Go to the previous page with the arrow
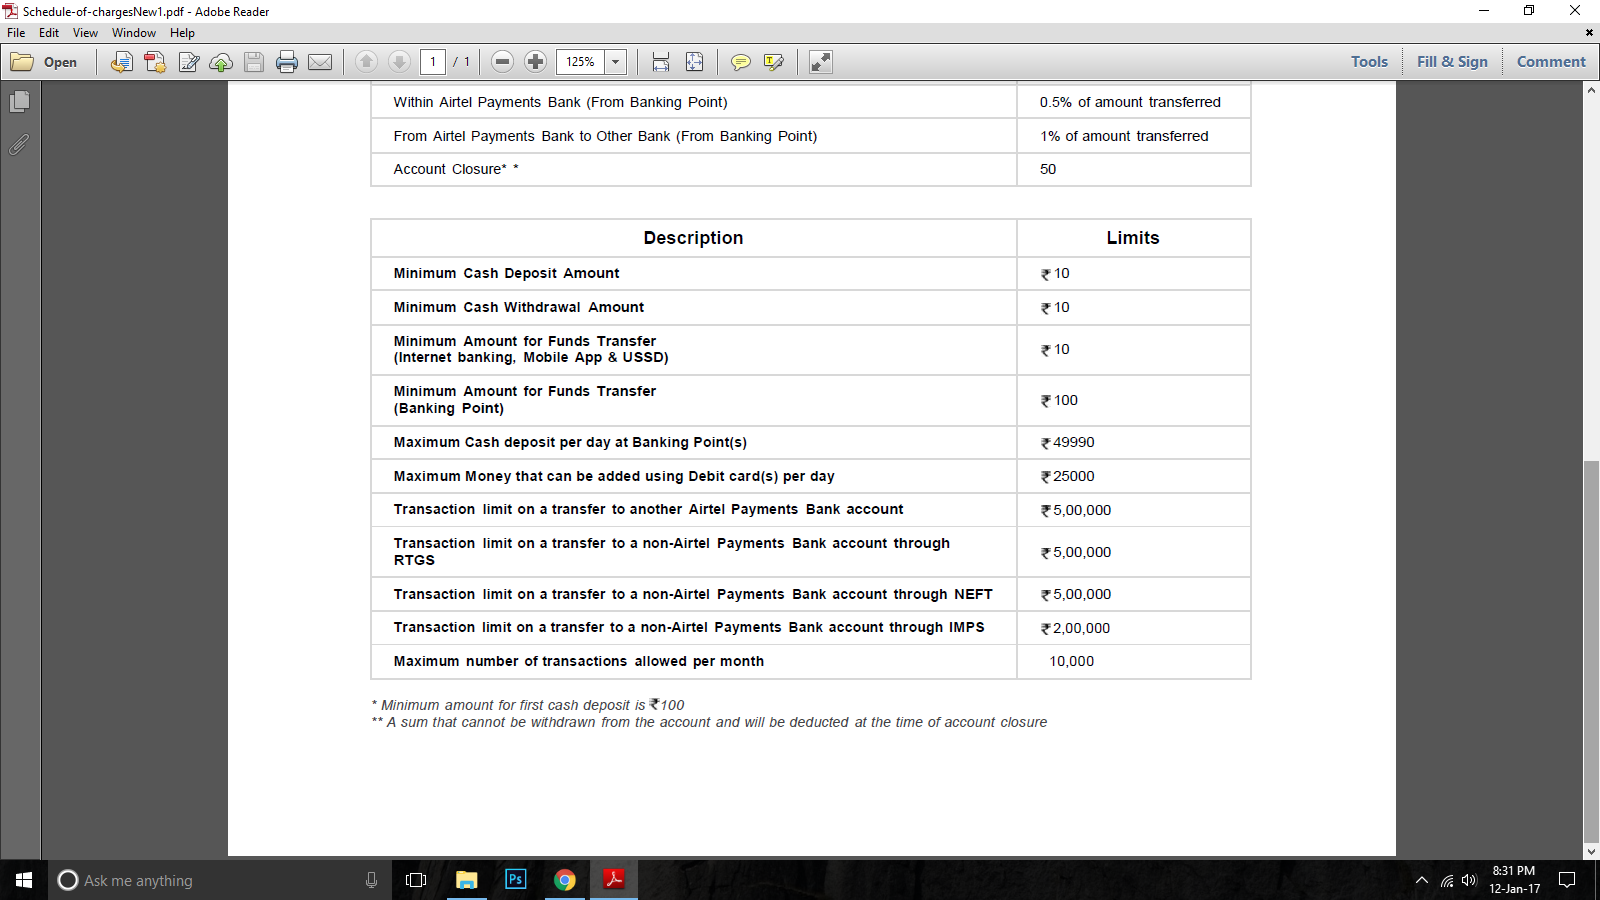 click(366, 62)
